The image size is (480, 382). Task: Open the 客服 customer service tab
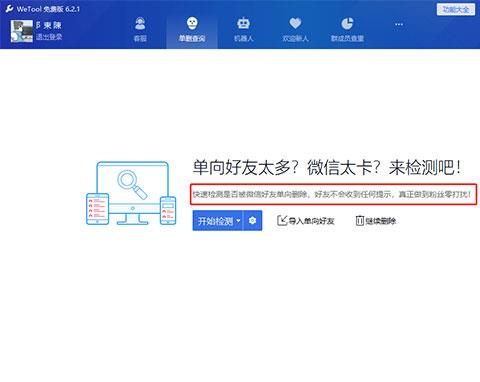click(140, 30)
